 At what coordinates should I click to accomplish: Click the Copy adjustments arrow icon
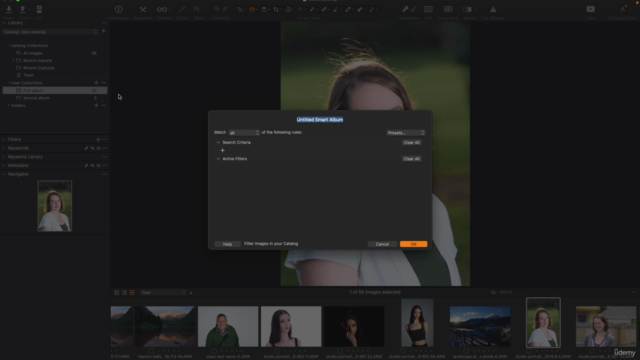[x=405, y=9]
